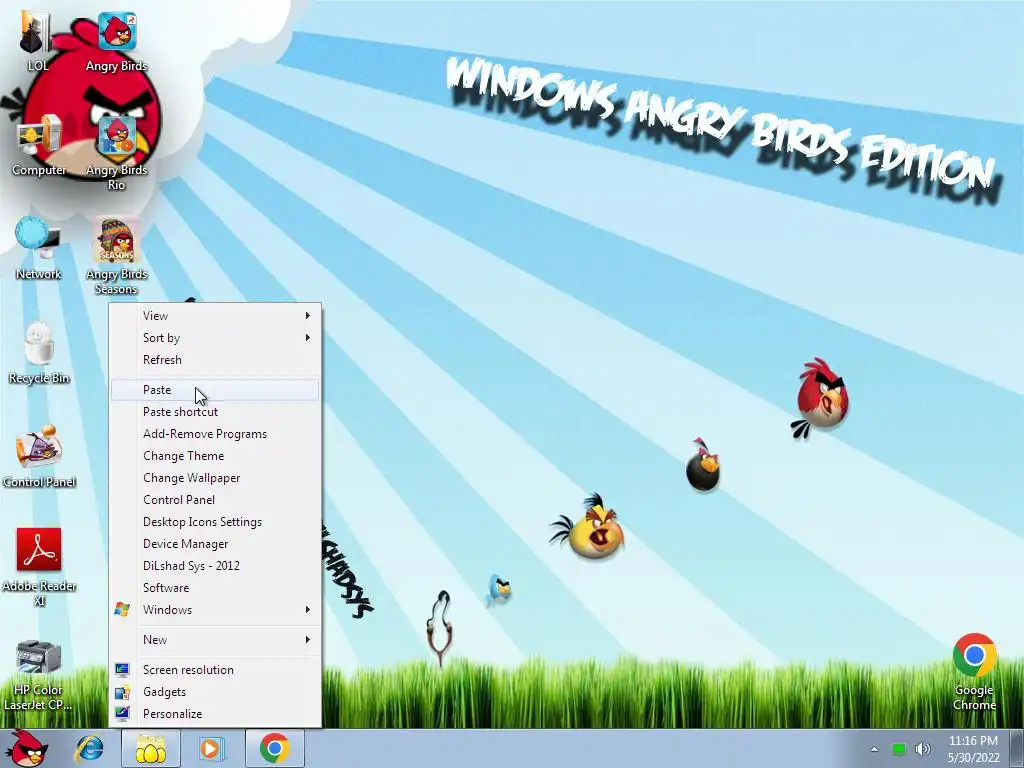This screenshot has width=1024, height=768.
Task: Open Google Chrome desktop shortcut
Action: coord(974,672)
